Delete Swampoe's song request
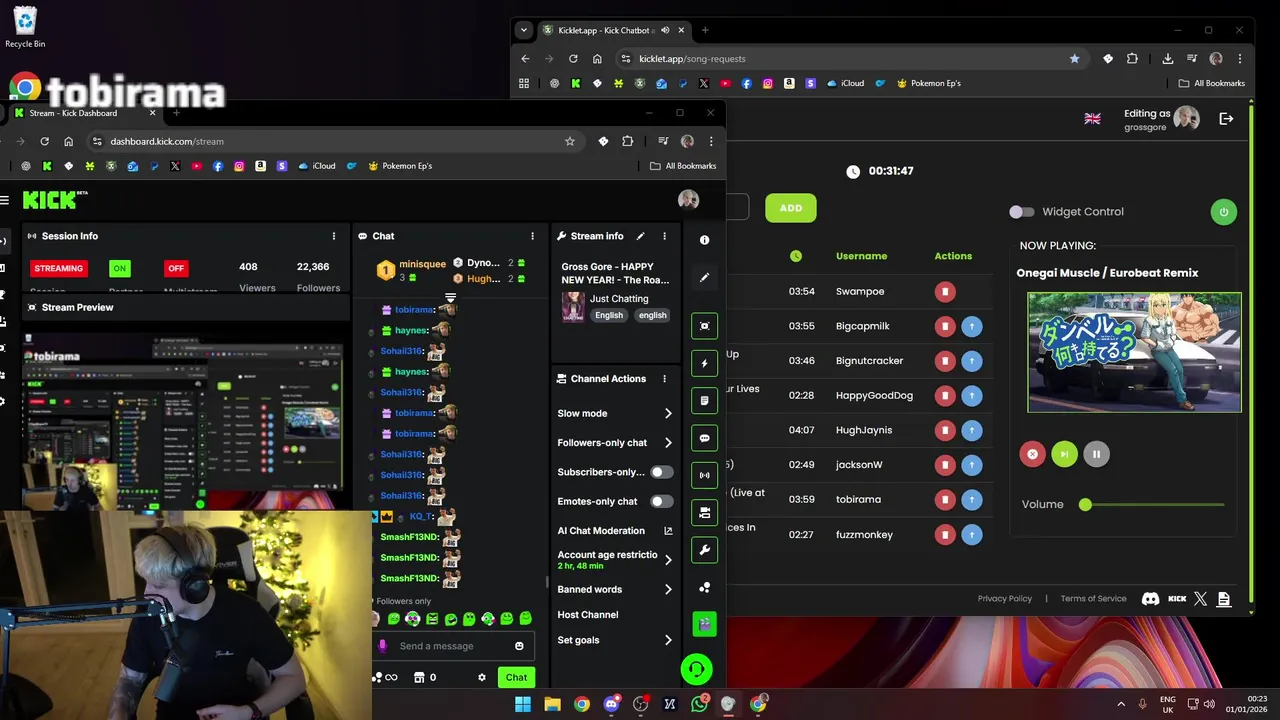This screenshot has height=720, width=1280. (x=945, y=292)
